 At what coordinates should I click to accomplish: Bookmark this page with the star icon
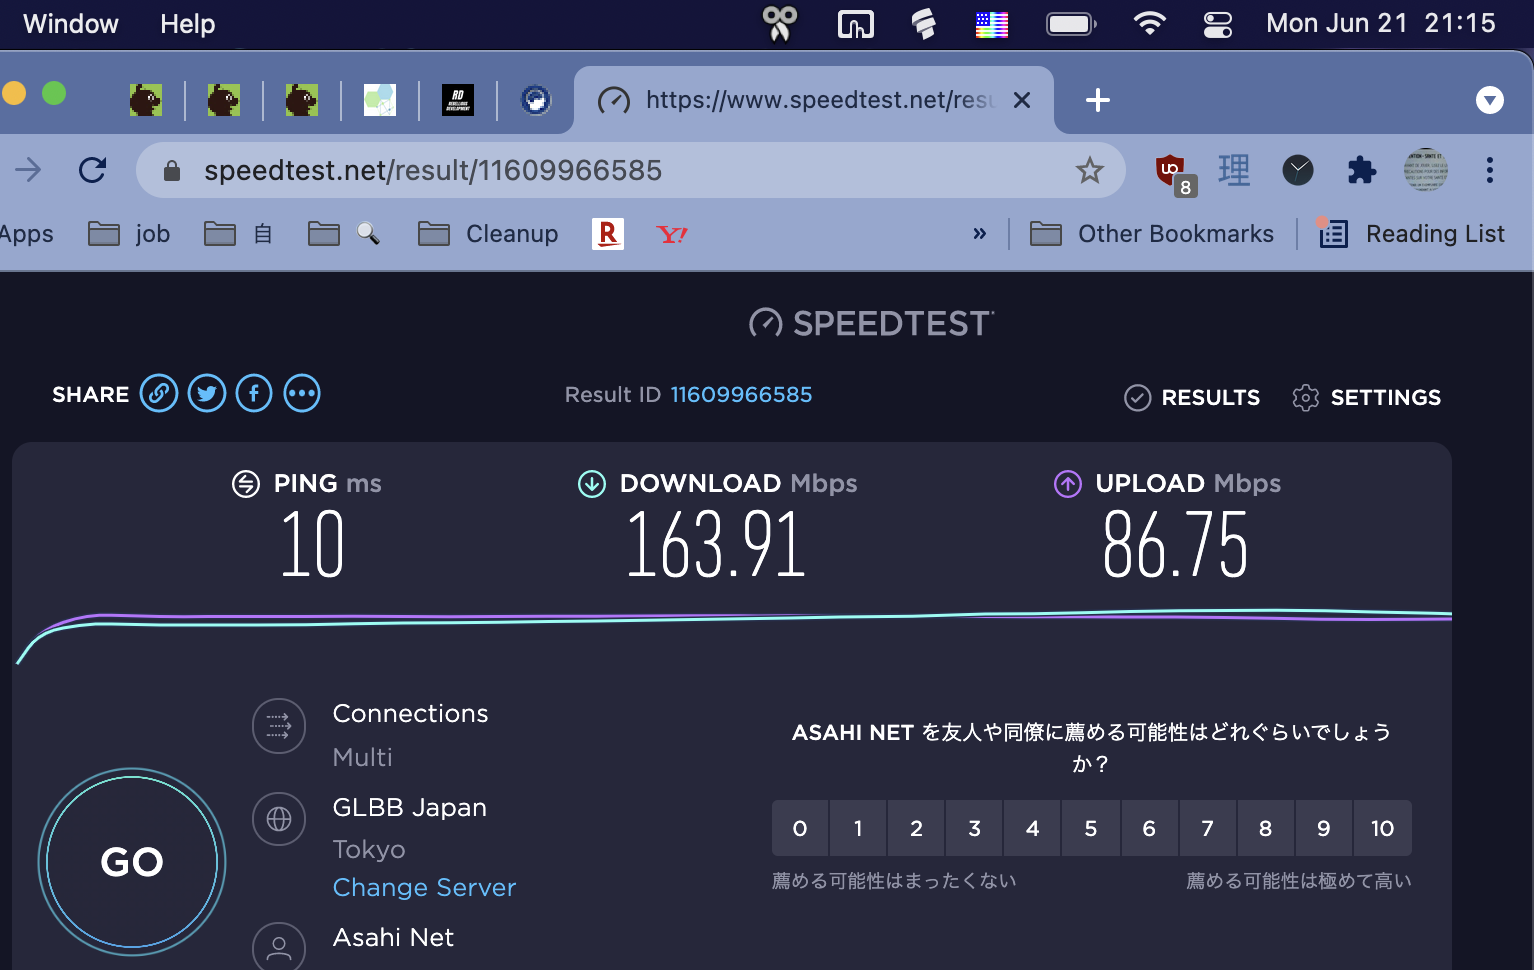click(x=1089, y=171)
